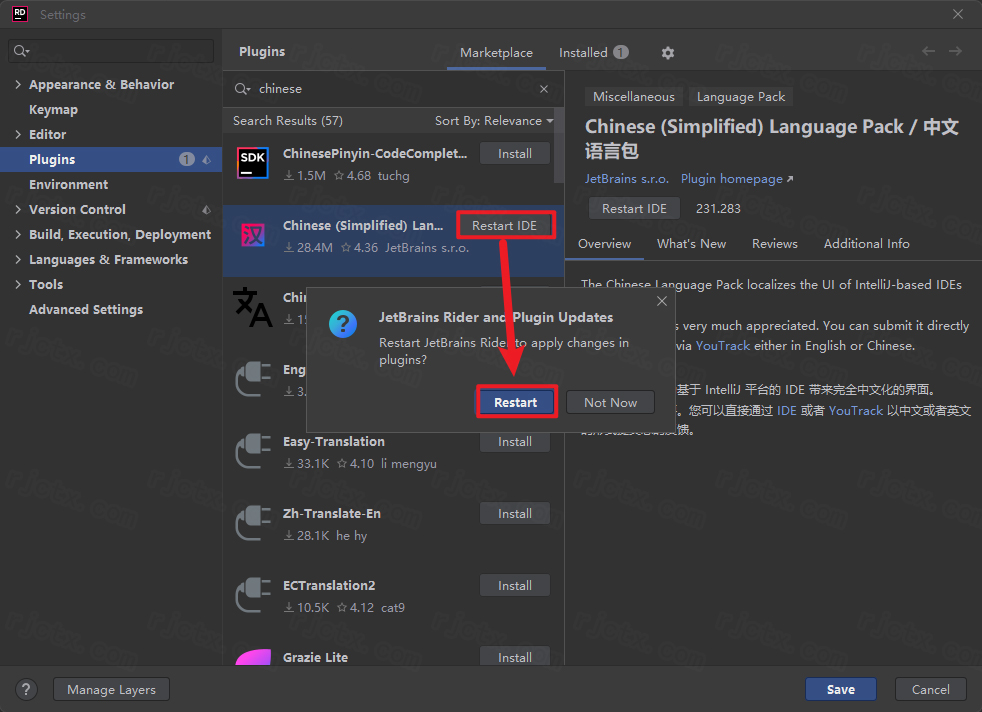Click the Save button
Image resolution: width=982 pixels, height=712 pixels.
click(840, 689)
